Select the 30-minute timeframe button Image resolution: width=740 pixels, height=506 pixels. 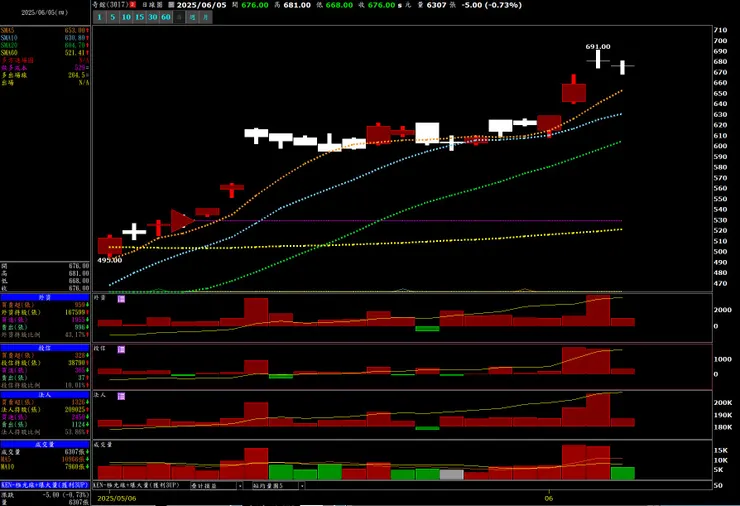(x=152, y=17)
